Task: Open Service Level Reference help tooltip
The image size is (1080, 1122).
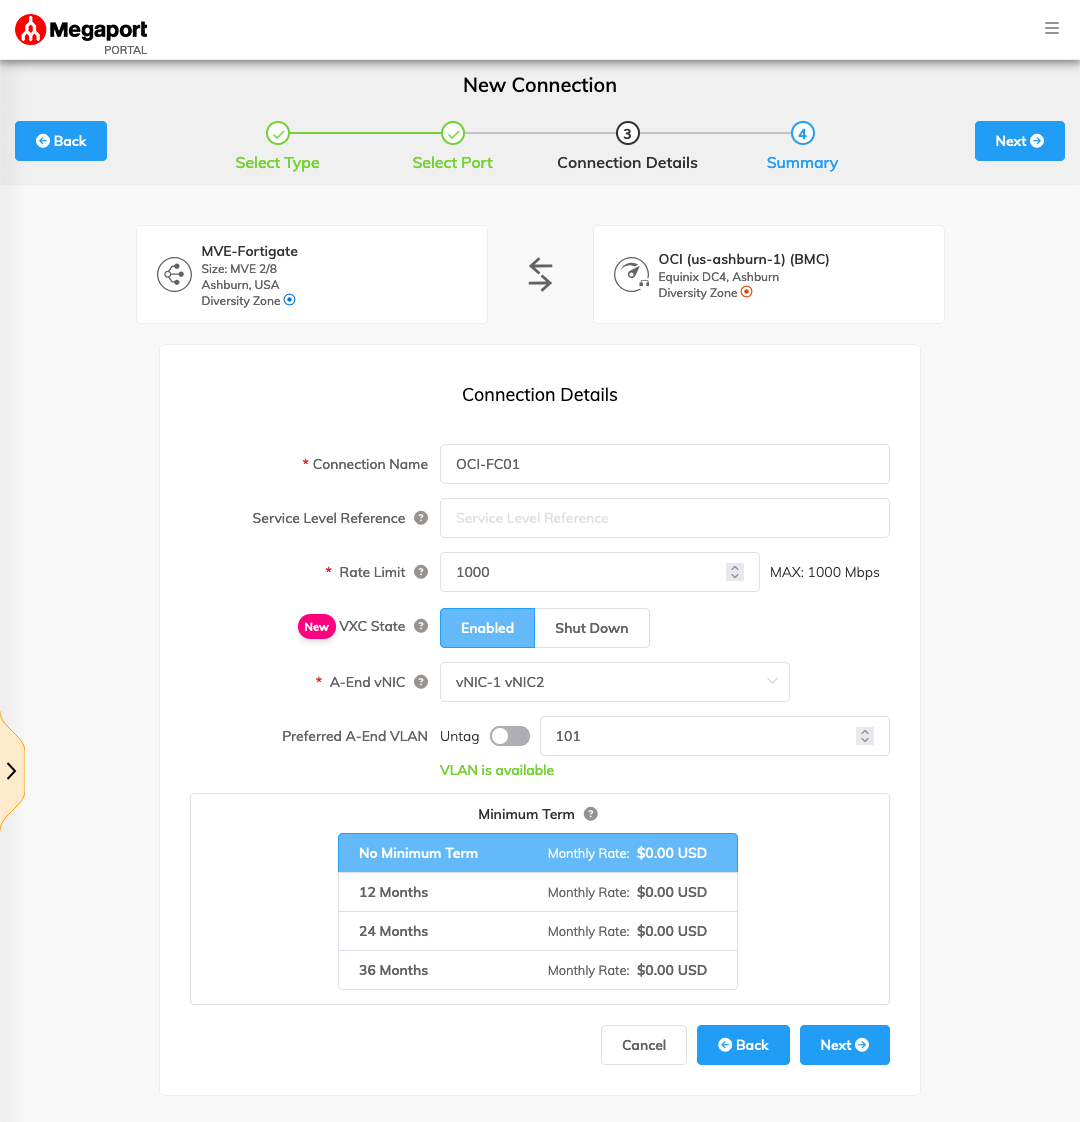Action: tap(421, 518)
